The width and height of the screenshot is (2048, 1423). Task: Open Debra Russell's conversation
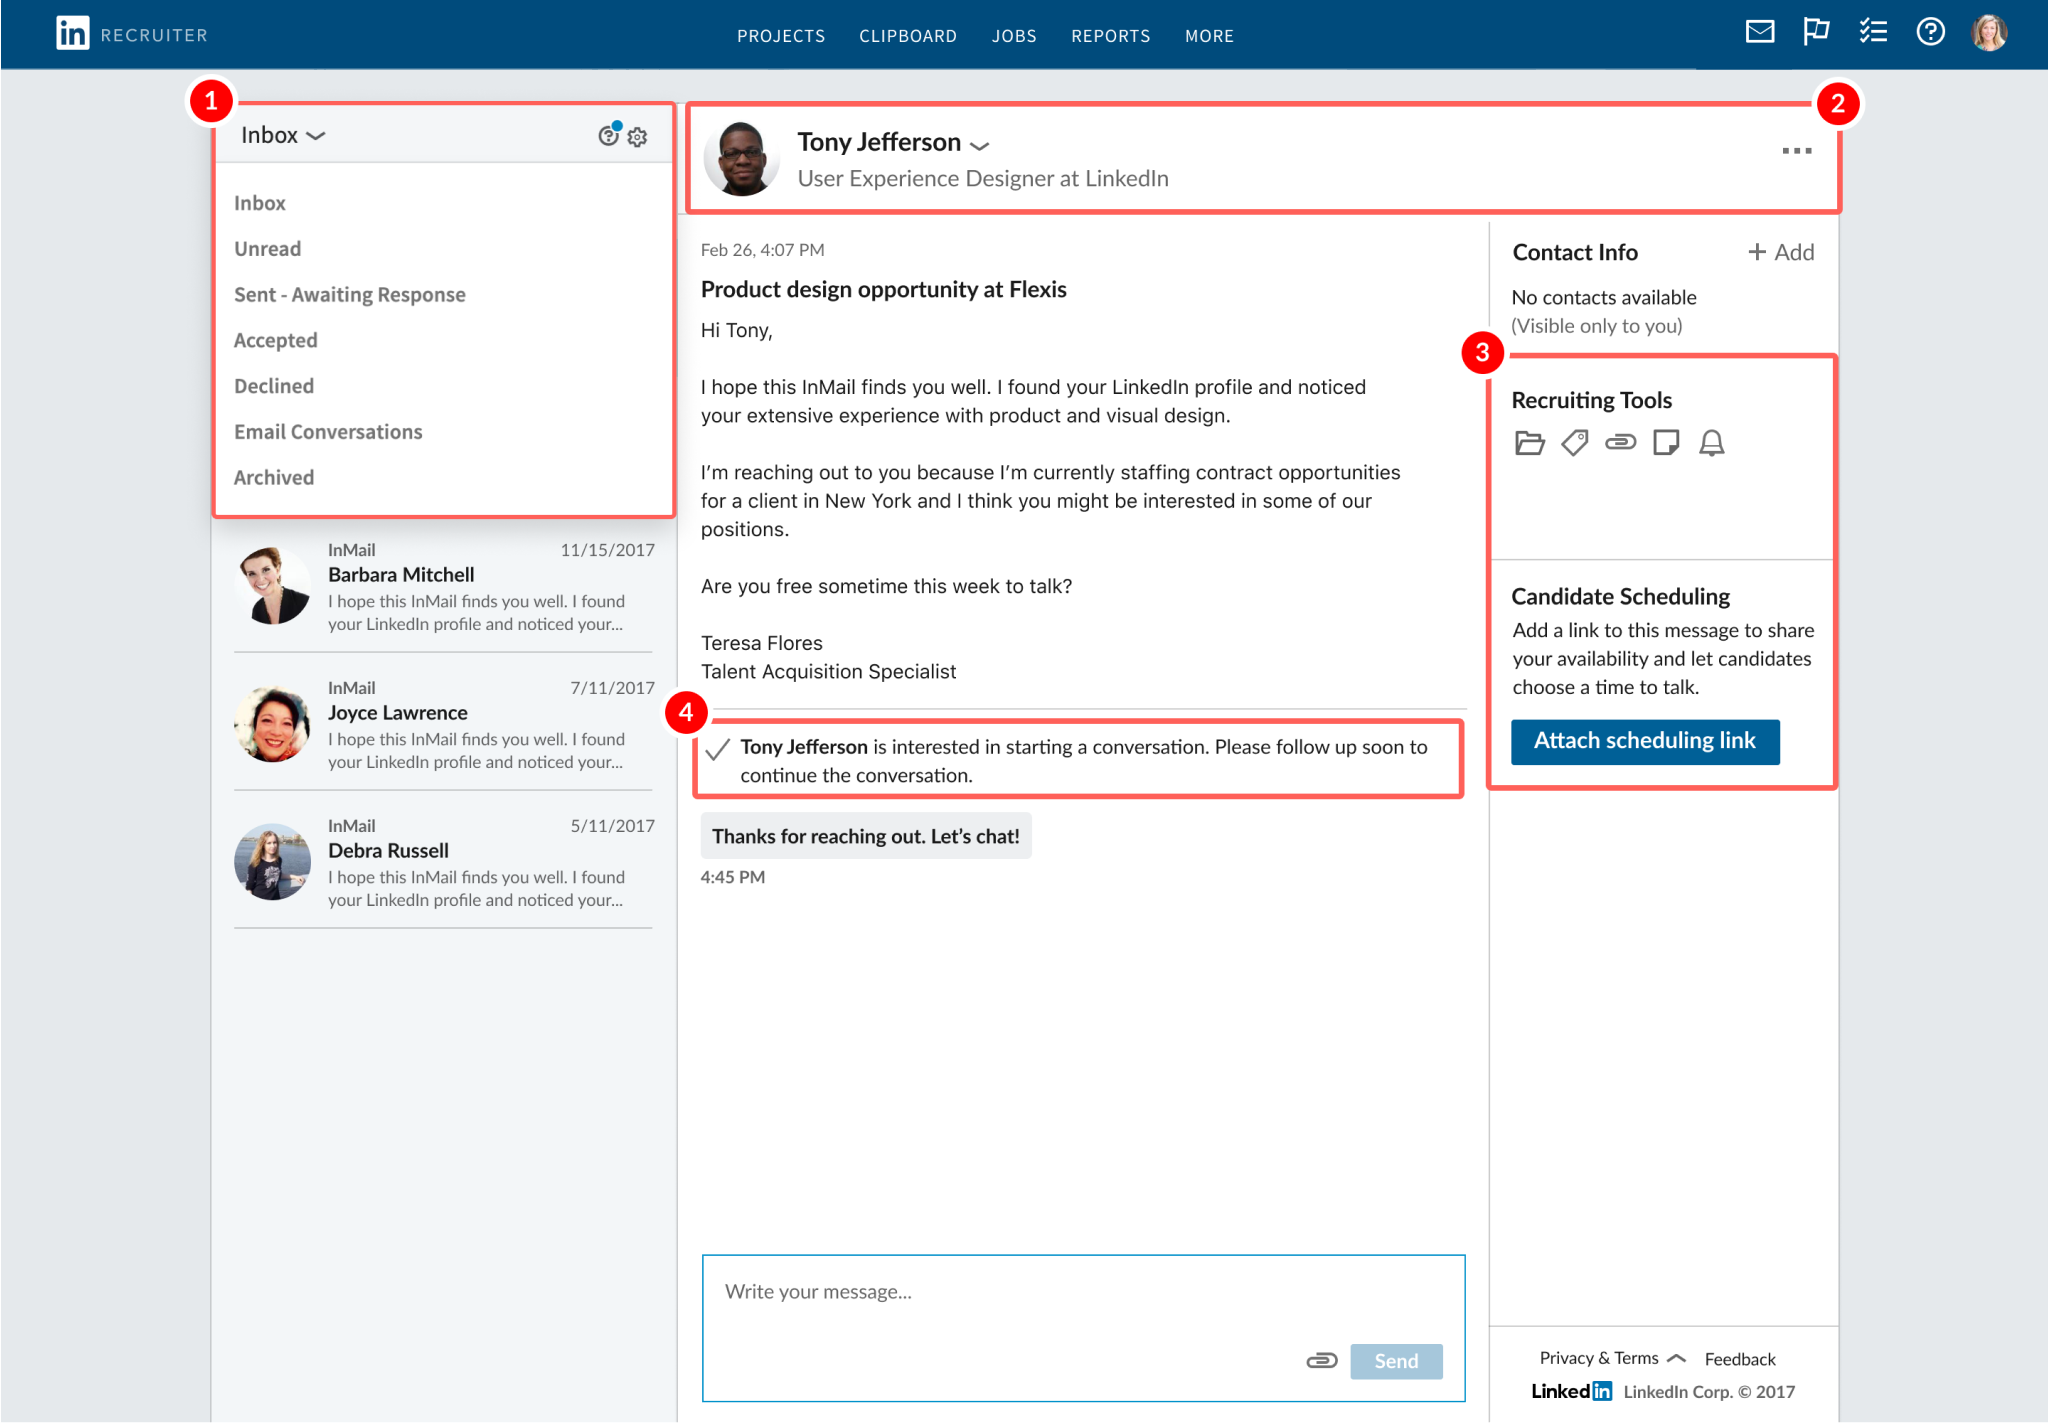tap(443, 862)
